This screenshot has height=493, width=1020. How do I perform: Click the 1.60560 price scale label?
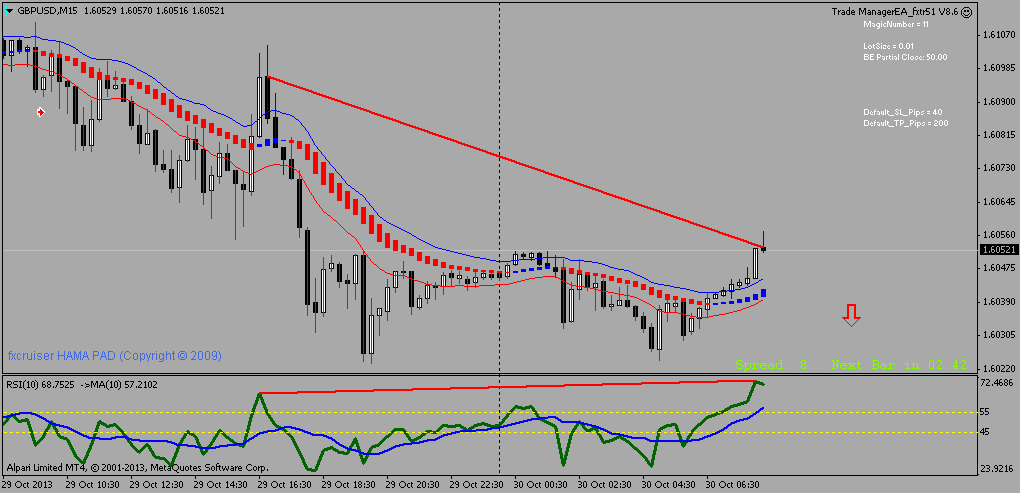[997, 234]
